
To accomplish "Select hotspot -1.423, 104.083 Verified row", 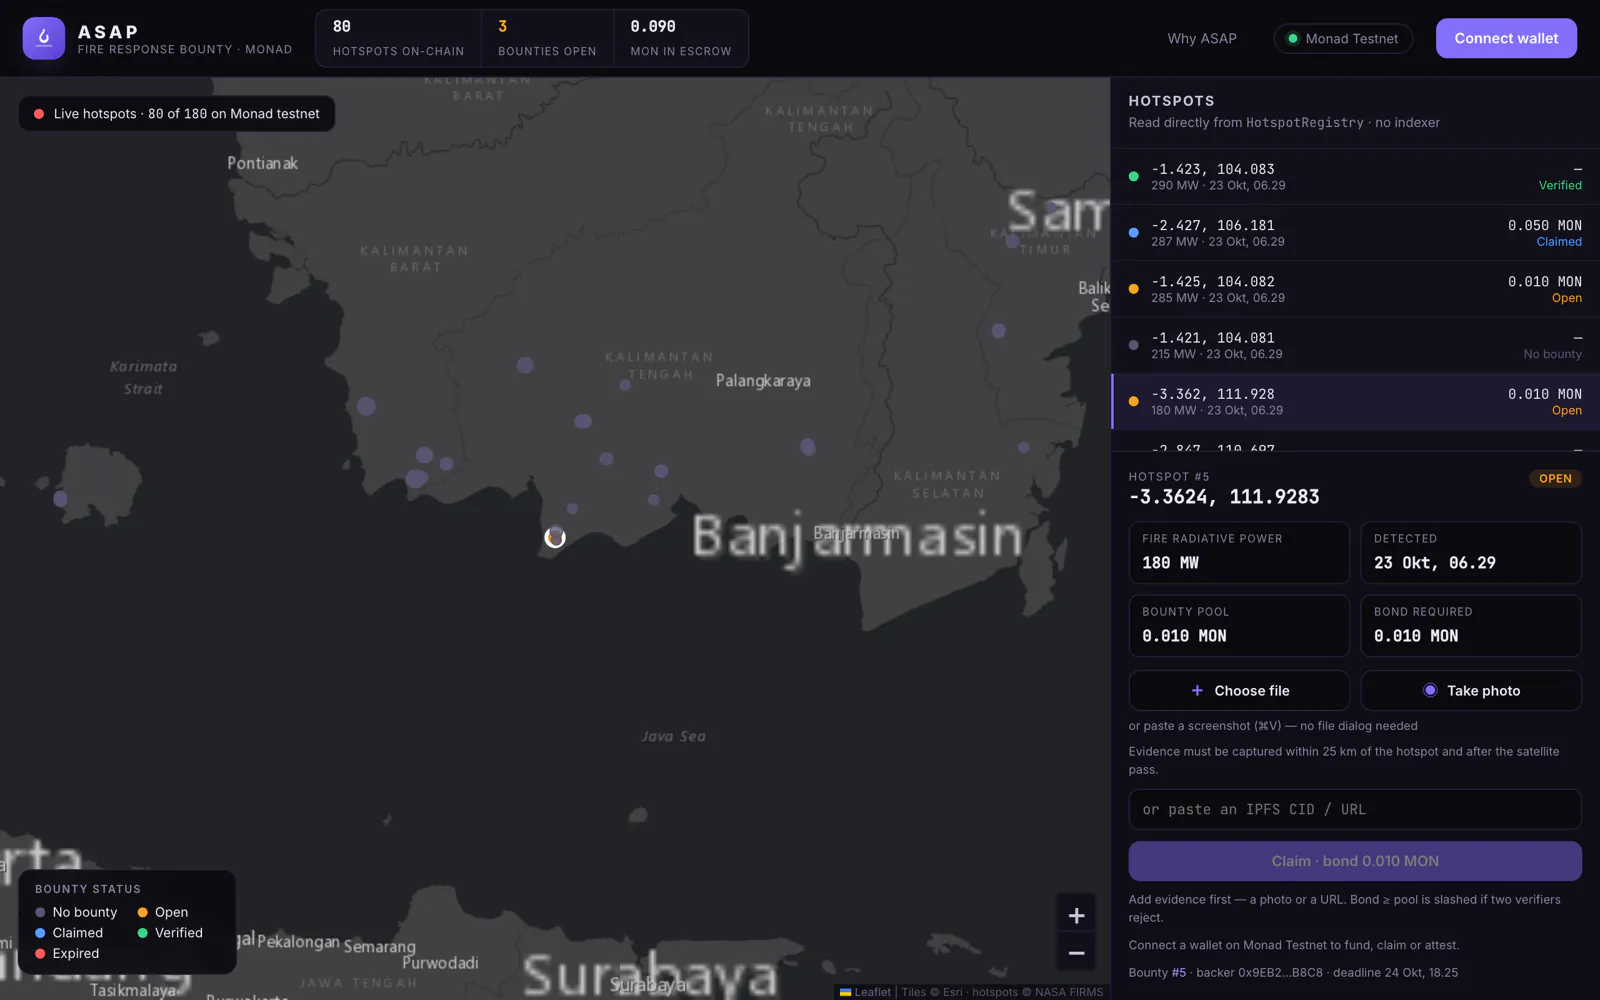I will pyautogui.click(x=1355, y=177).
